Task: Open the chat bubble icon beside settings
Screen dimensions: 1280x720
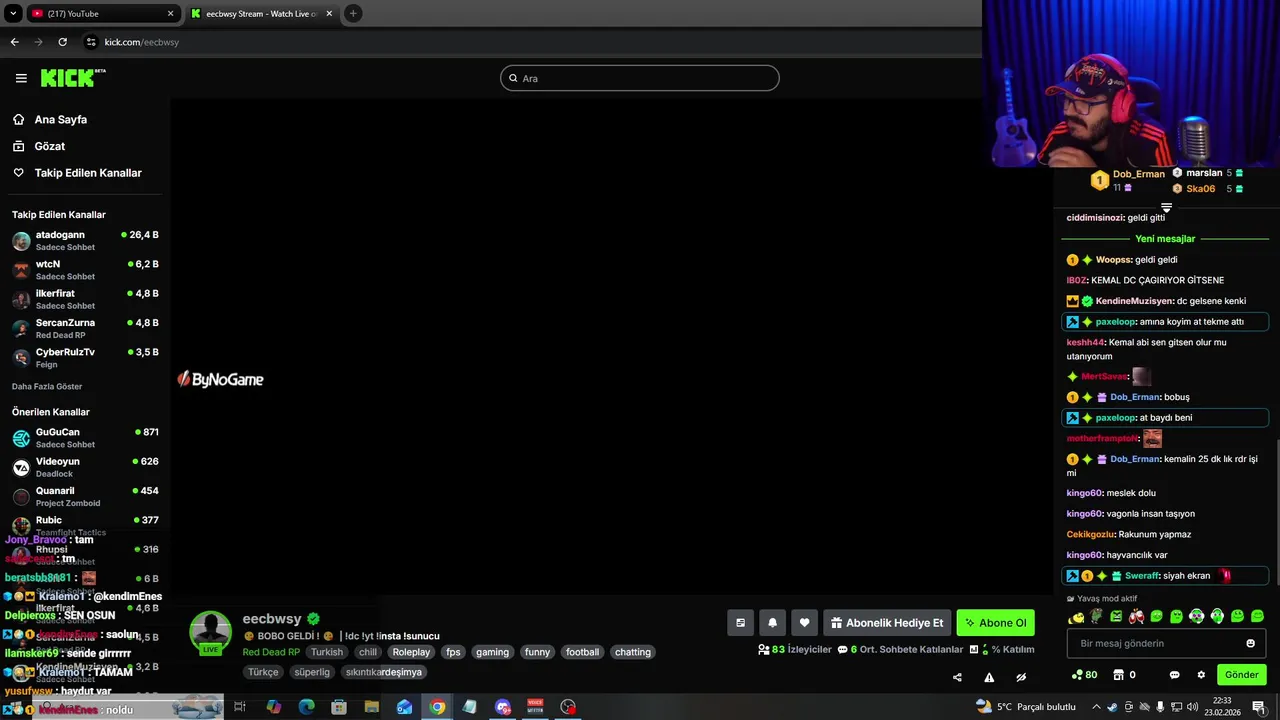Action: tap(1175, 675)
